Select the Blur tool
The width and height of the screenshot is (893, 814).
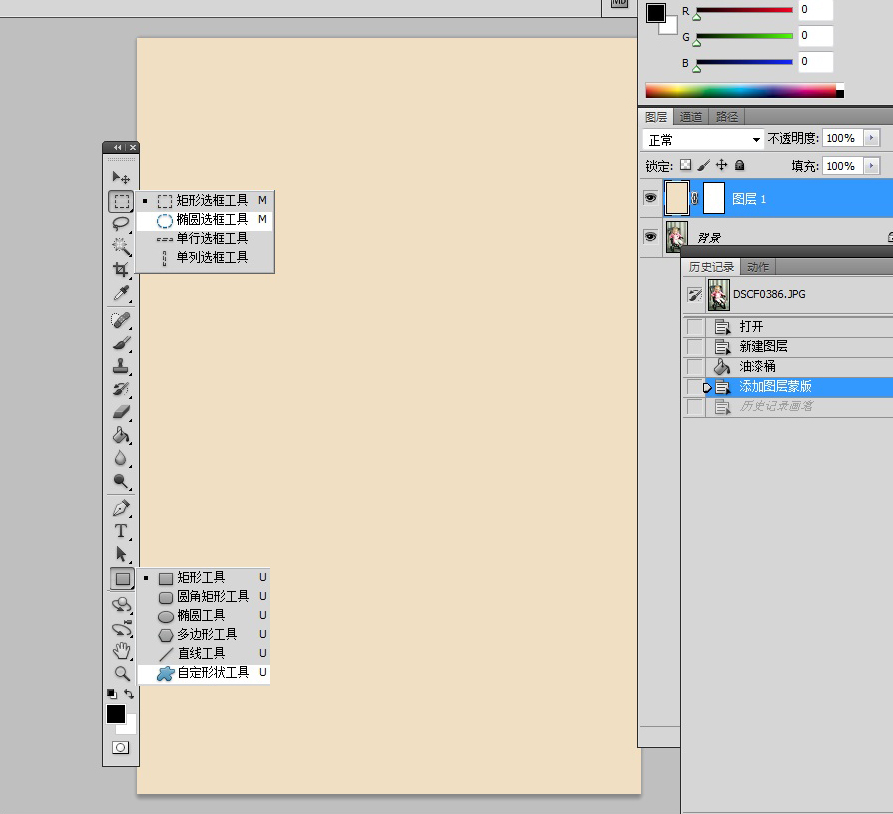click(x=121, y=458)
